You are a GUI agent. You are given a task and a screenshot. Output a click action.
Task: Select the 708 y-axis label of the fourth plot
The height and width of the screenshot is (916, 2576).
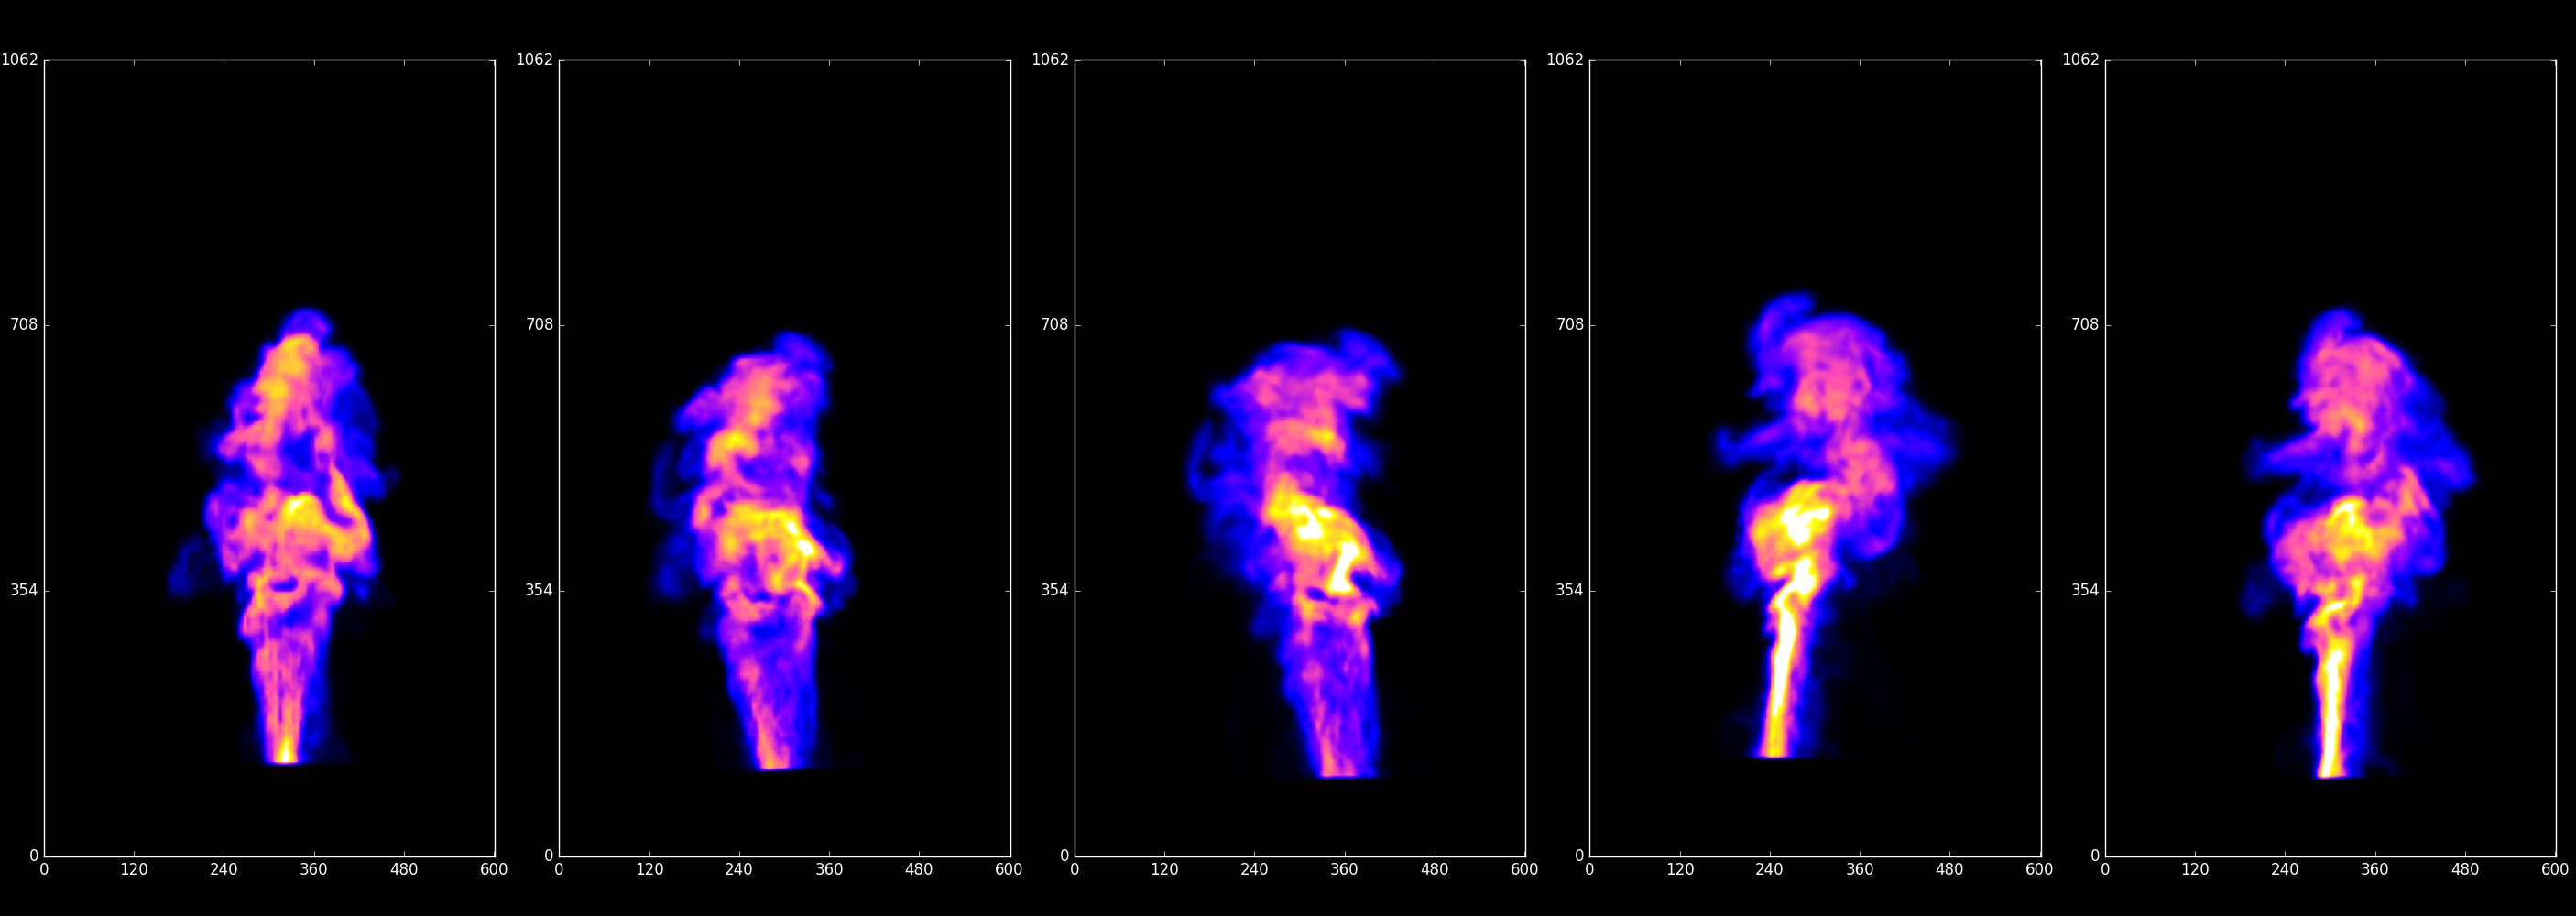pos(1570,324)
